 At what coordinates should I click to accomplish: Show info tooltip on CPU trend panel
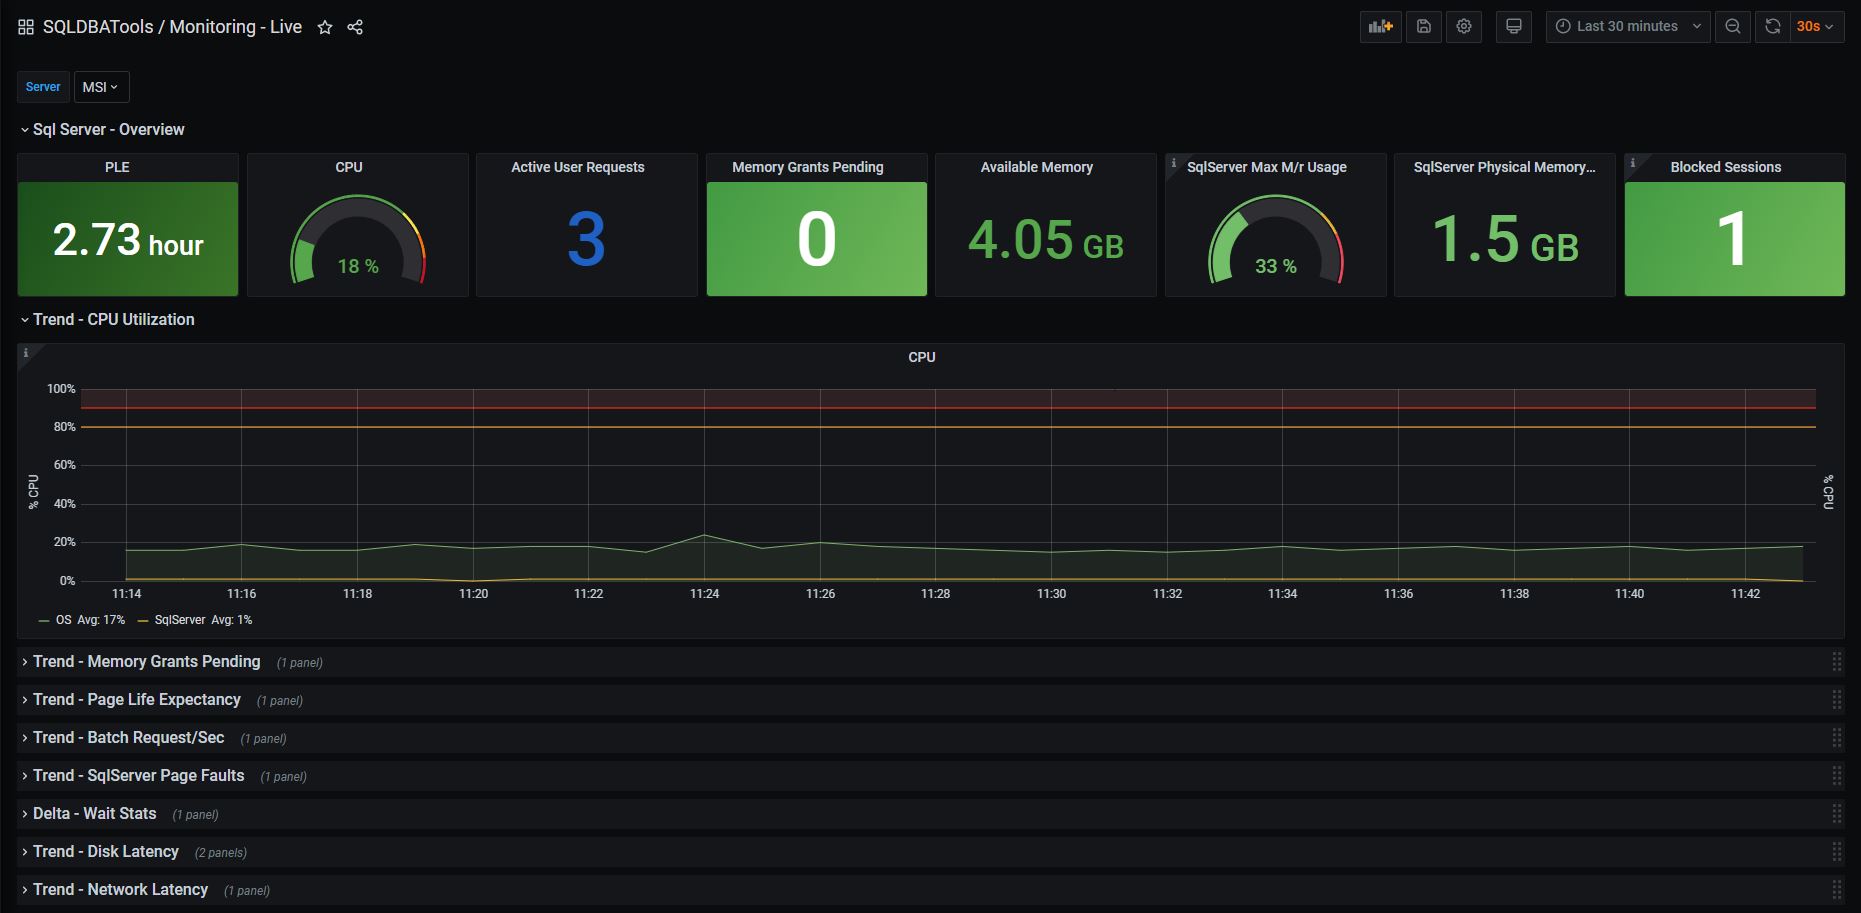click(26, 353)
